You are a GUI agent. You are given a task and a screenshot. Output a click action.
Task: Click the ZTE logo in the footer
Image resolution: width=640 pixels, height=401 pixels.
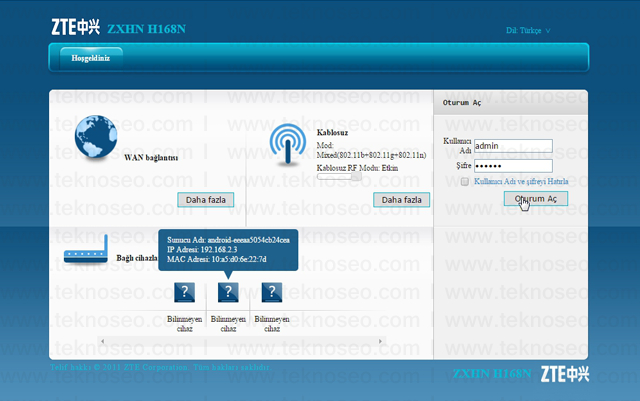point(565,374)
